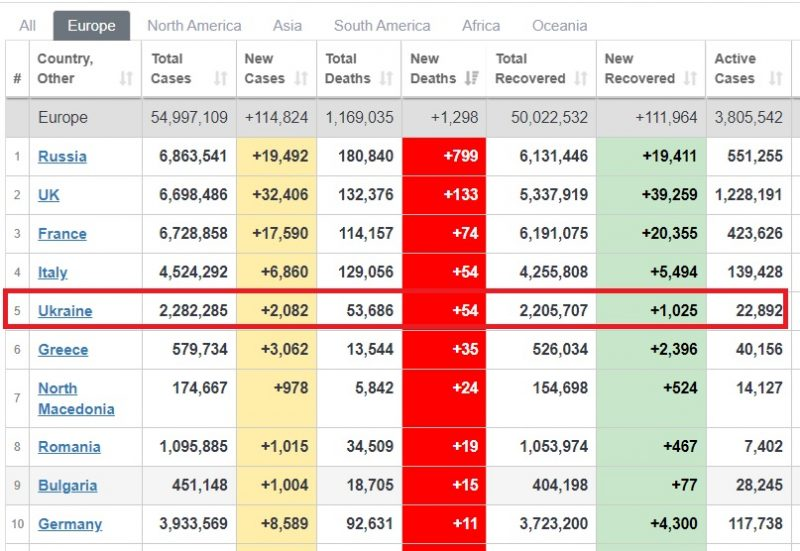The width and height of the screenshot is (800, 551).
Task: Click France total deaths 114,157
Action: pyautogui.click(x=366, y=234)
